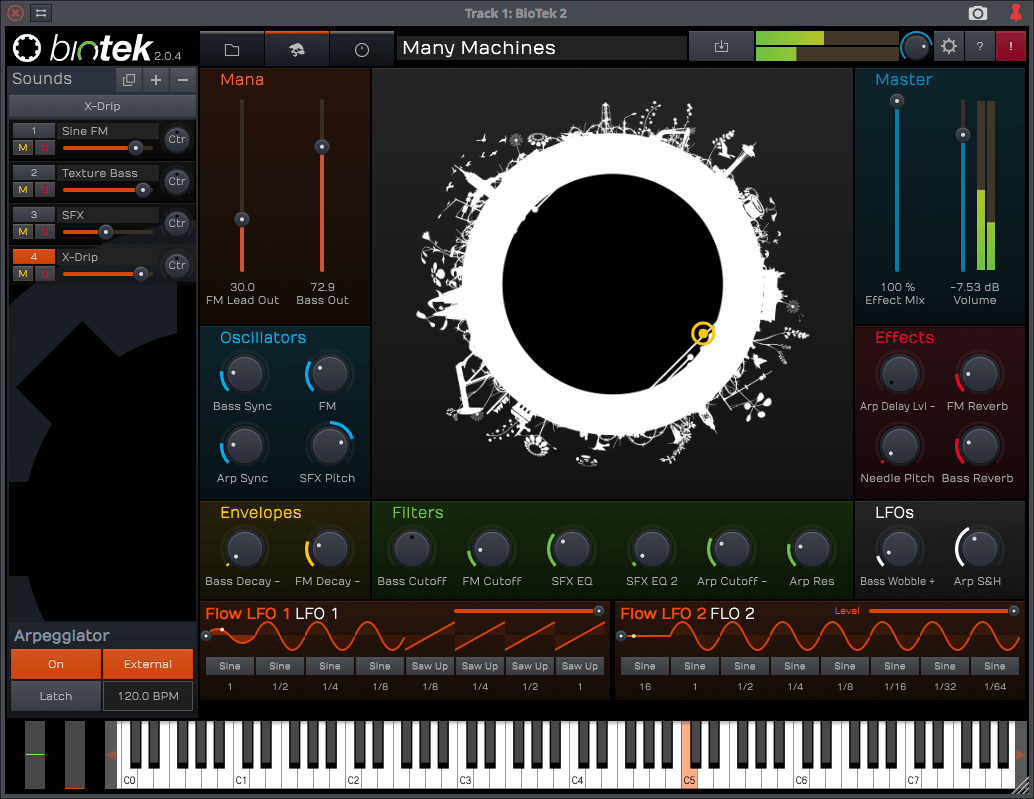Open the first Sine waveform selector in LFO 1
1034x799 pixels.
(230, 666)
